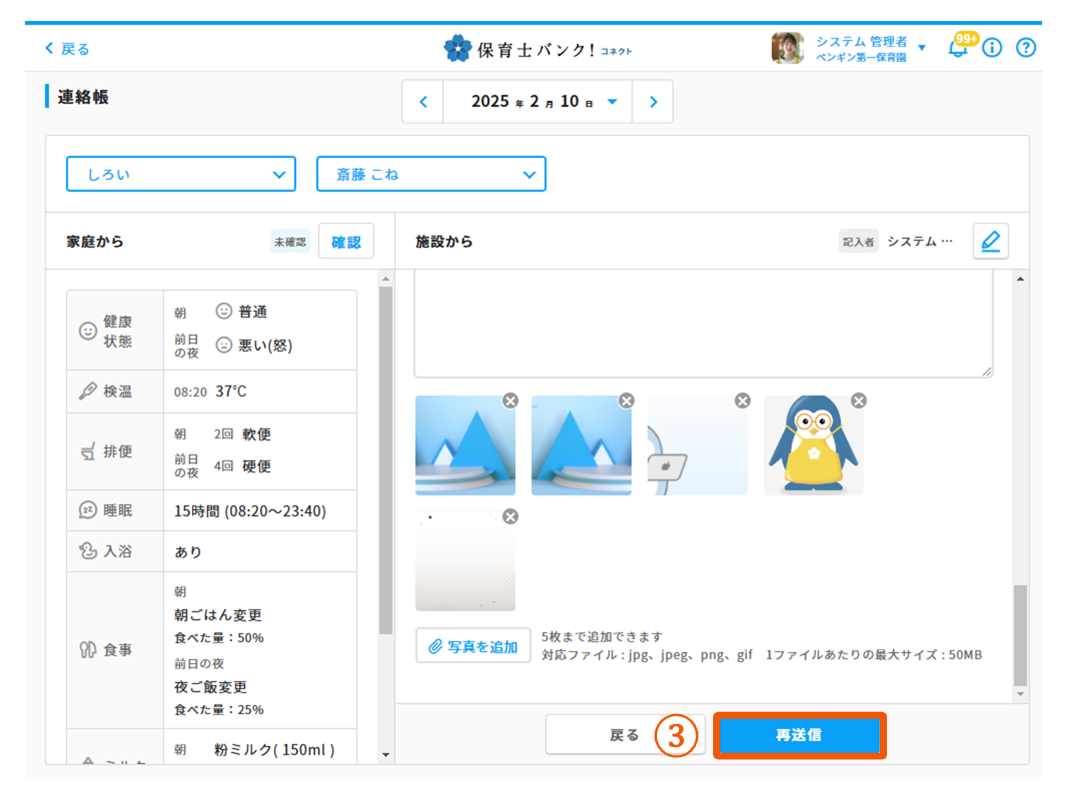The image size is (1067, 800).
Task: Open the 斎藤 こね child dropdown
Action: (x=431, y=174)
